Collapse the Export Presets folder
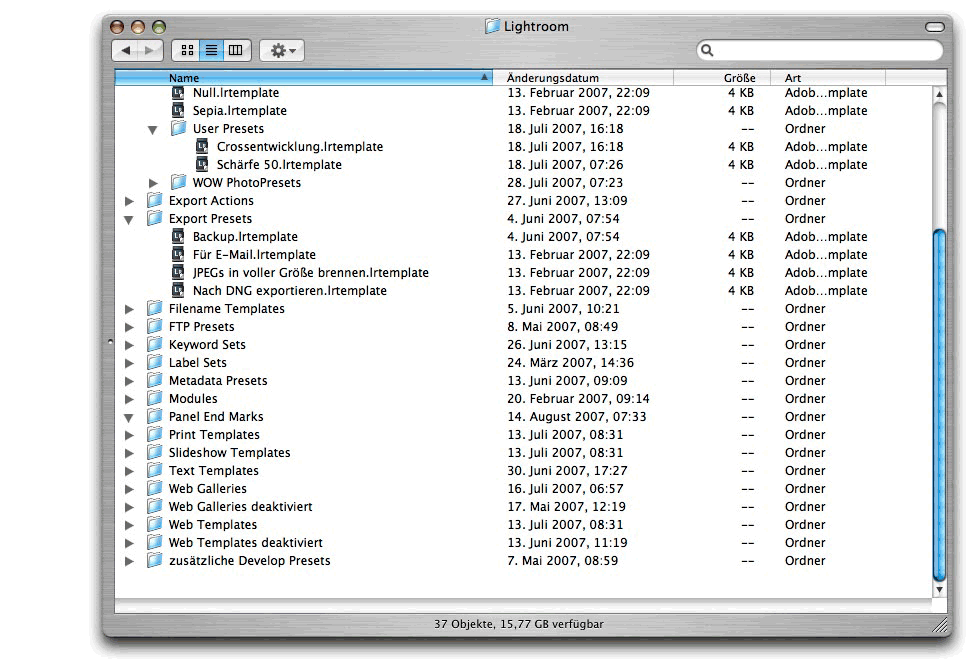The width and height of the screenshot is (972, 659). [x=128, y=219]
